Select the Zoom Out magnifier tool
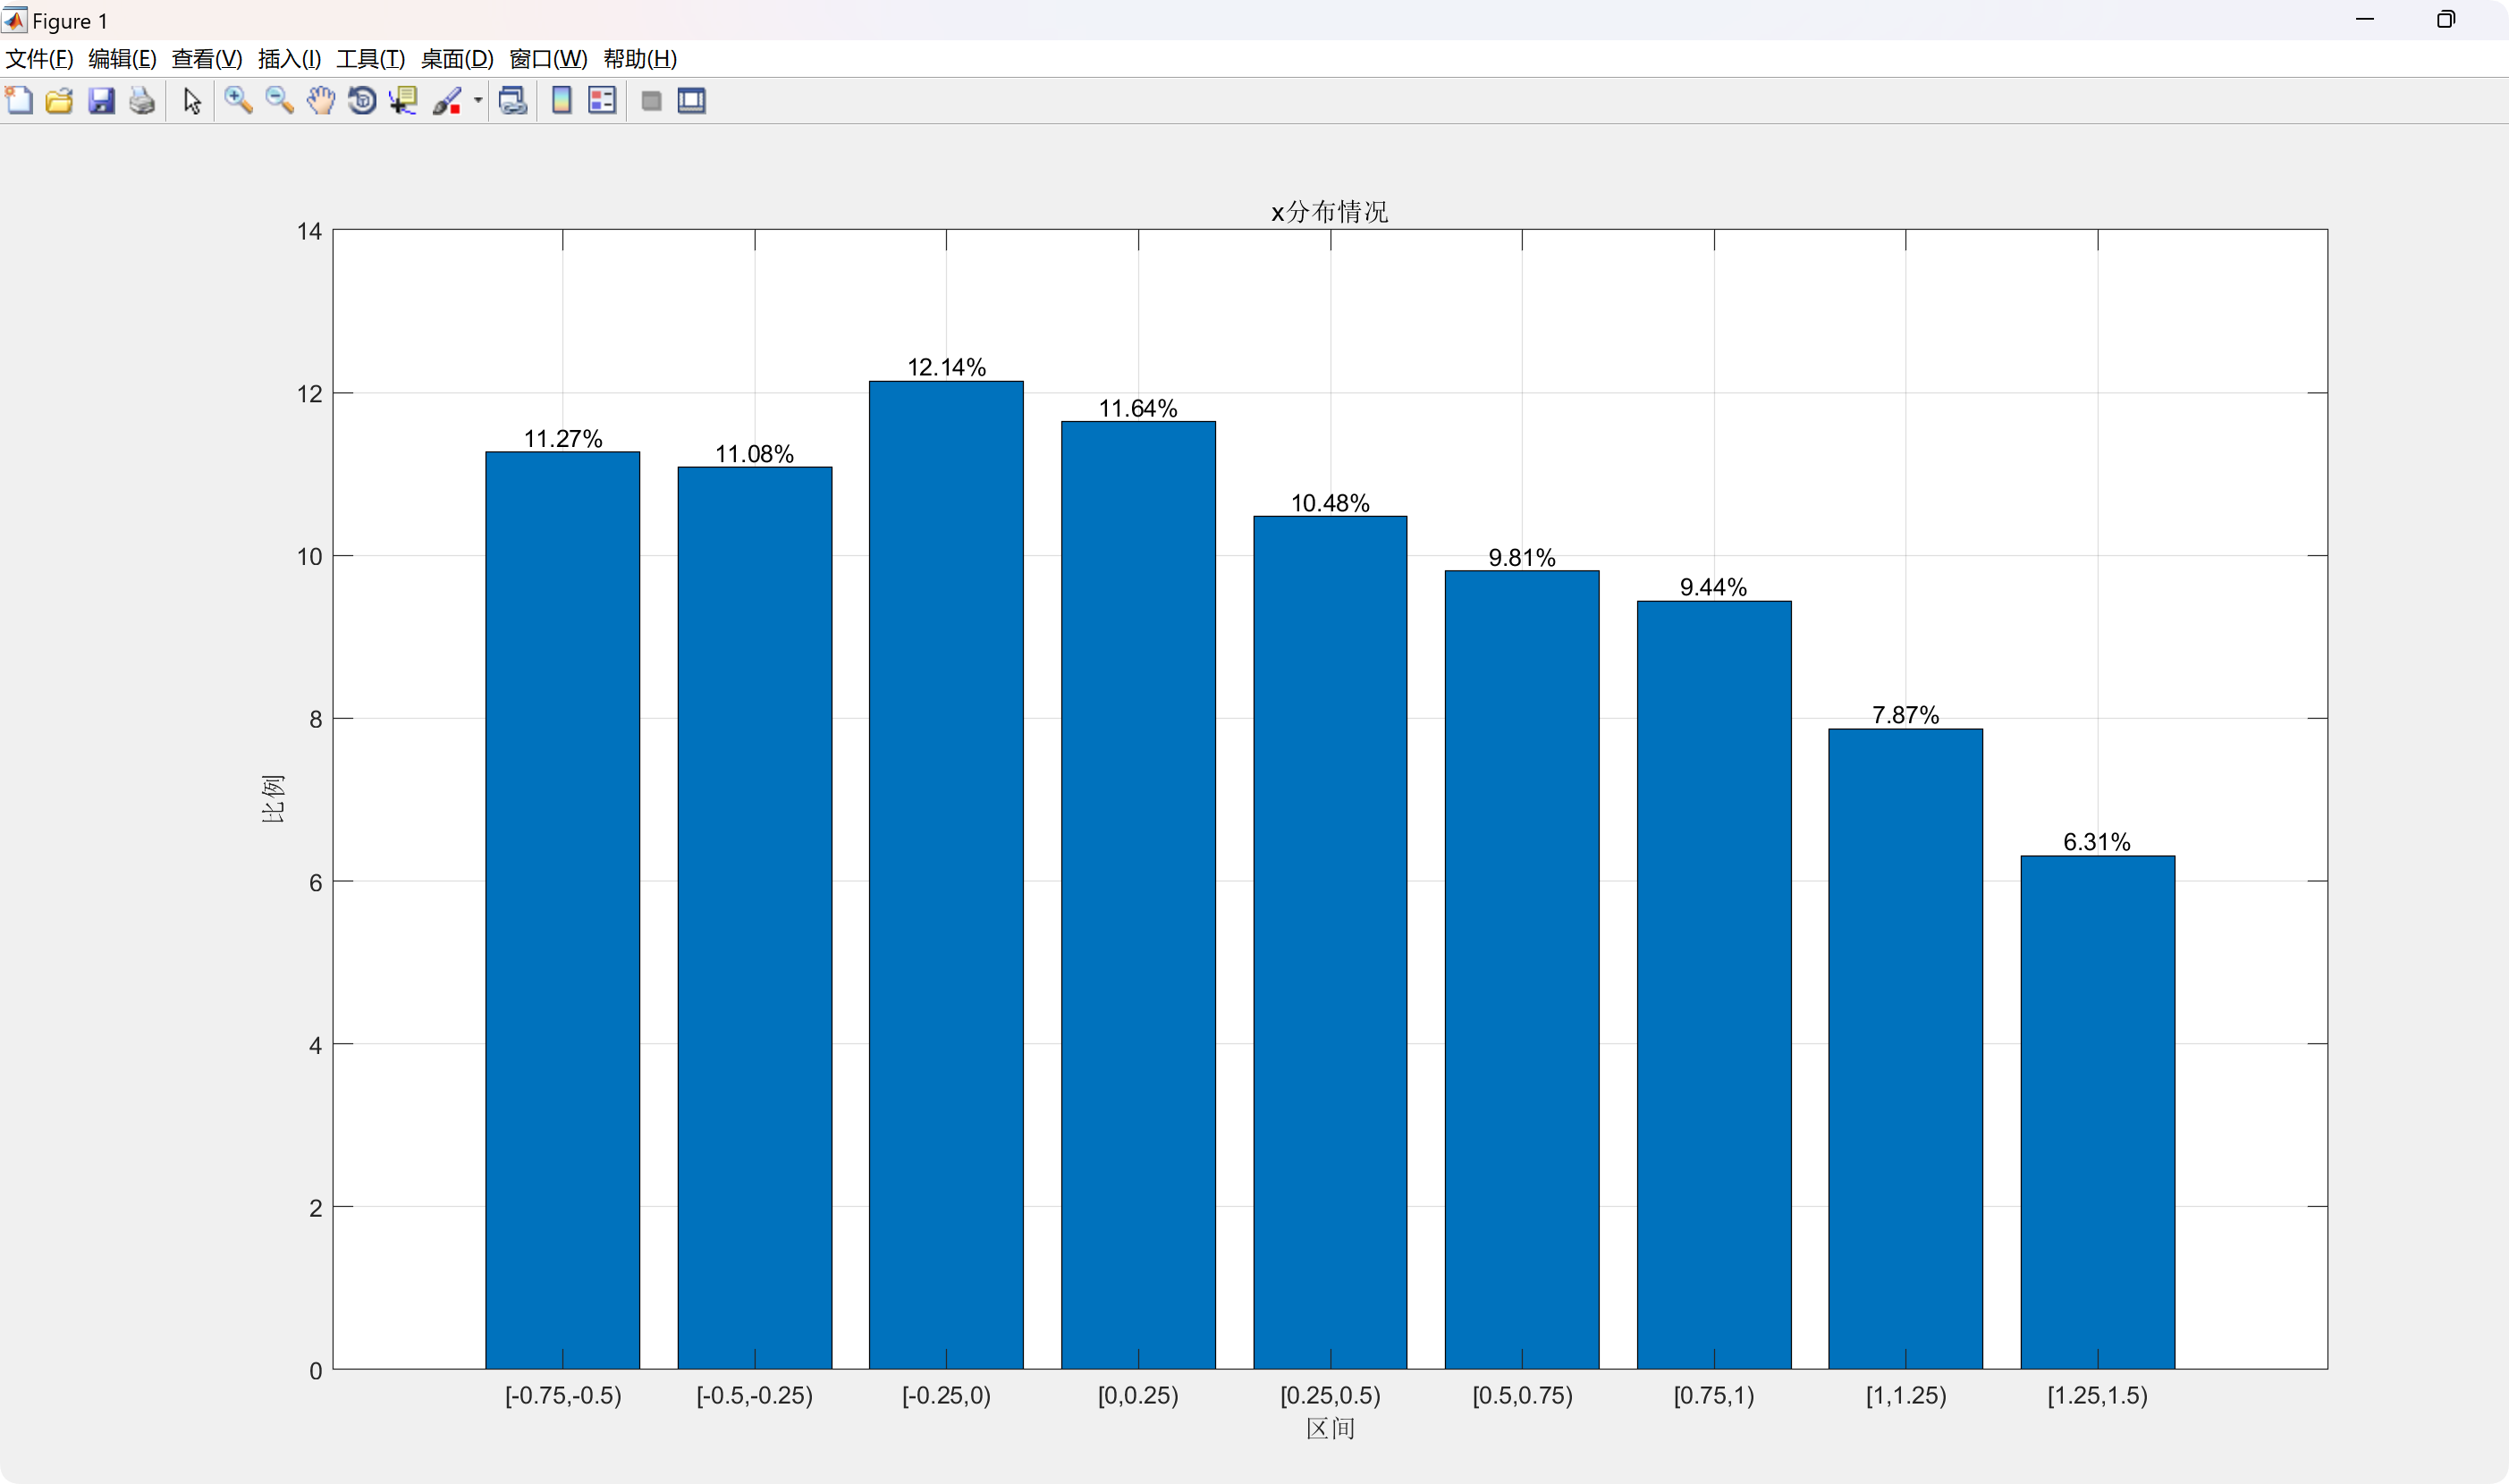The height and width of the screenshot is (1484, 2509). click(x=279, y=101)
